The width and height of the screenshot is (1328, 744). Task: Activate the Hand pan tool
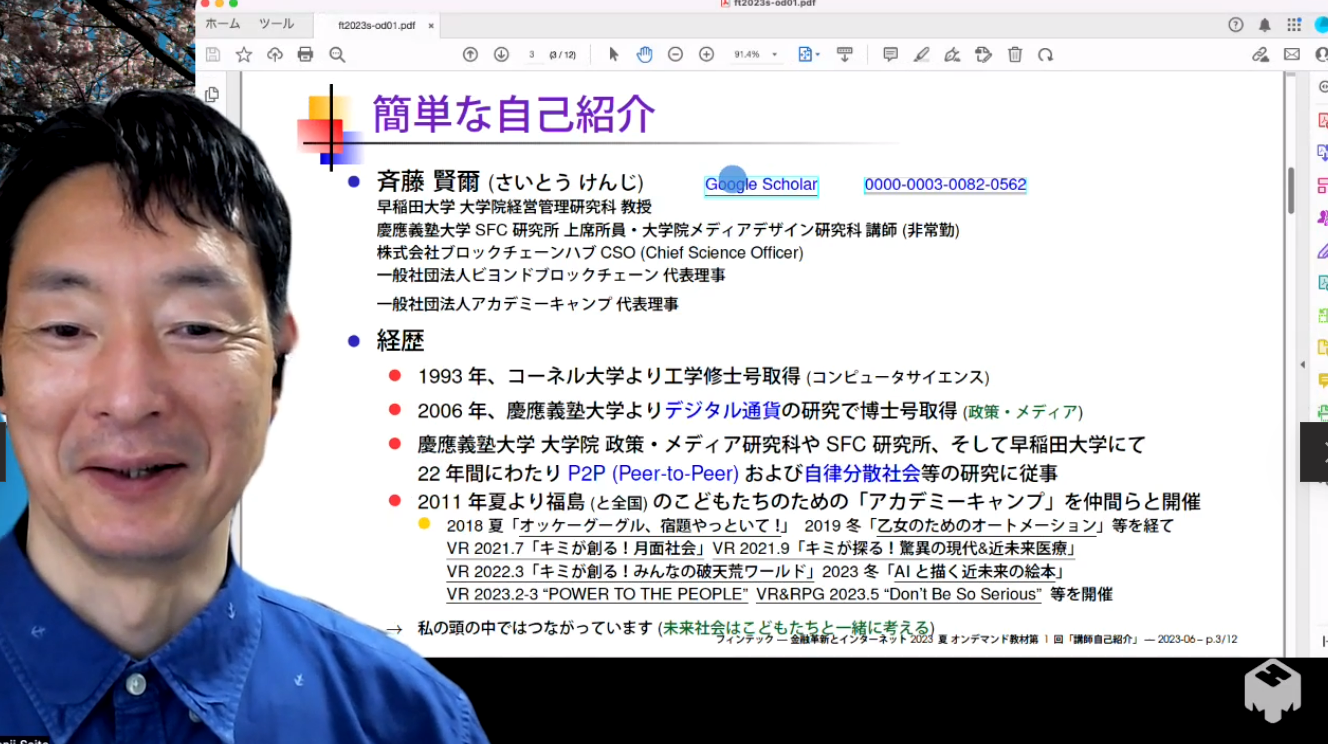pyautogui.click(x=645, y=55)
